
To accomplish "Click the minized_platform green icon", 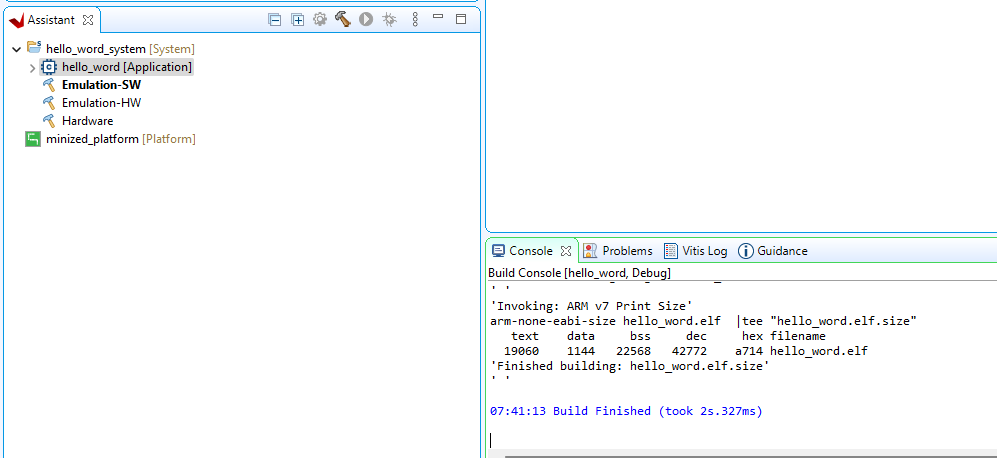I will tap(33, 139).
